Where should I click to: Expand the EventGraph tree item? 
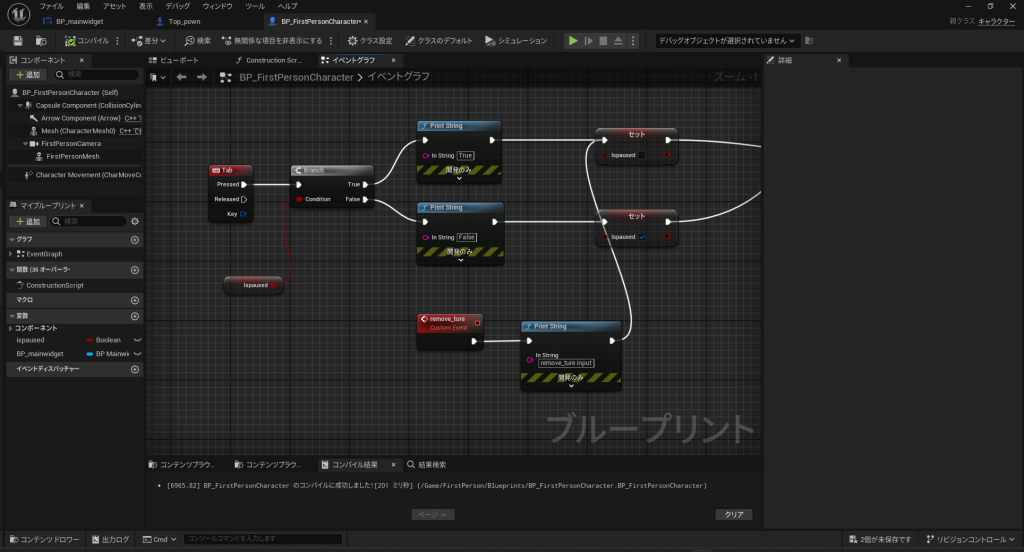click(x=10, y=254)
